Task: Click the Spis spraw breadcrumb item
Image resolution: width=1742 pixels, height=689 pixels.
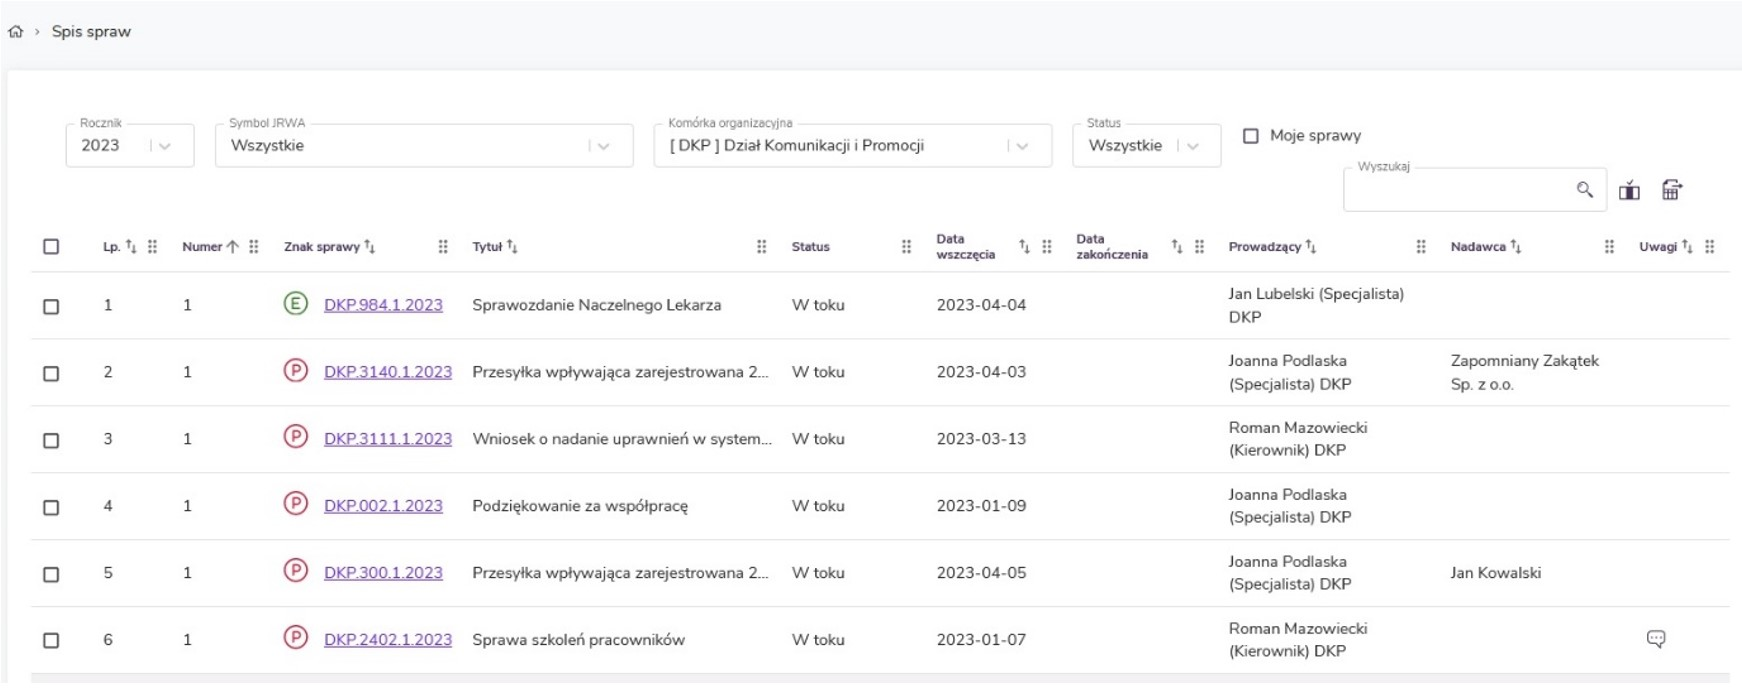Action: (91, 32)
